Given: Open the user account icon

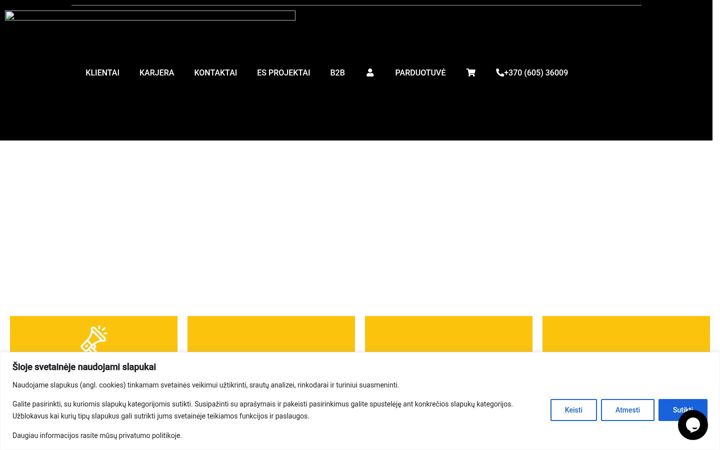Looking at the screenshot, I should click(x=370, y=73).
